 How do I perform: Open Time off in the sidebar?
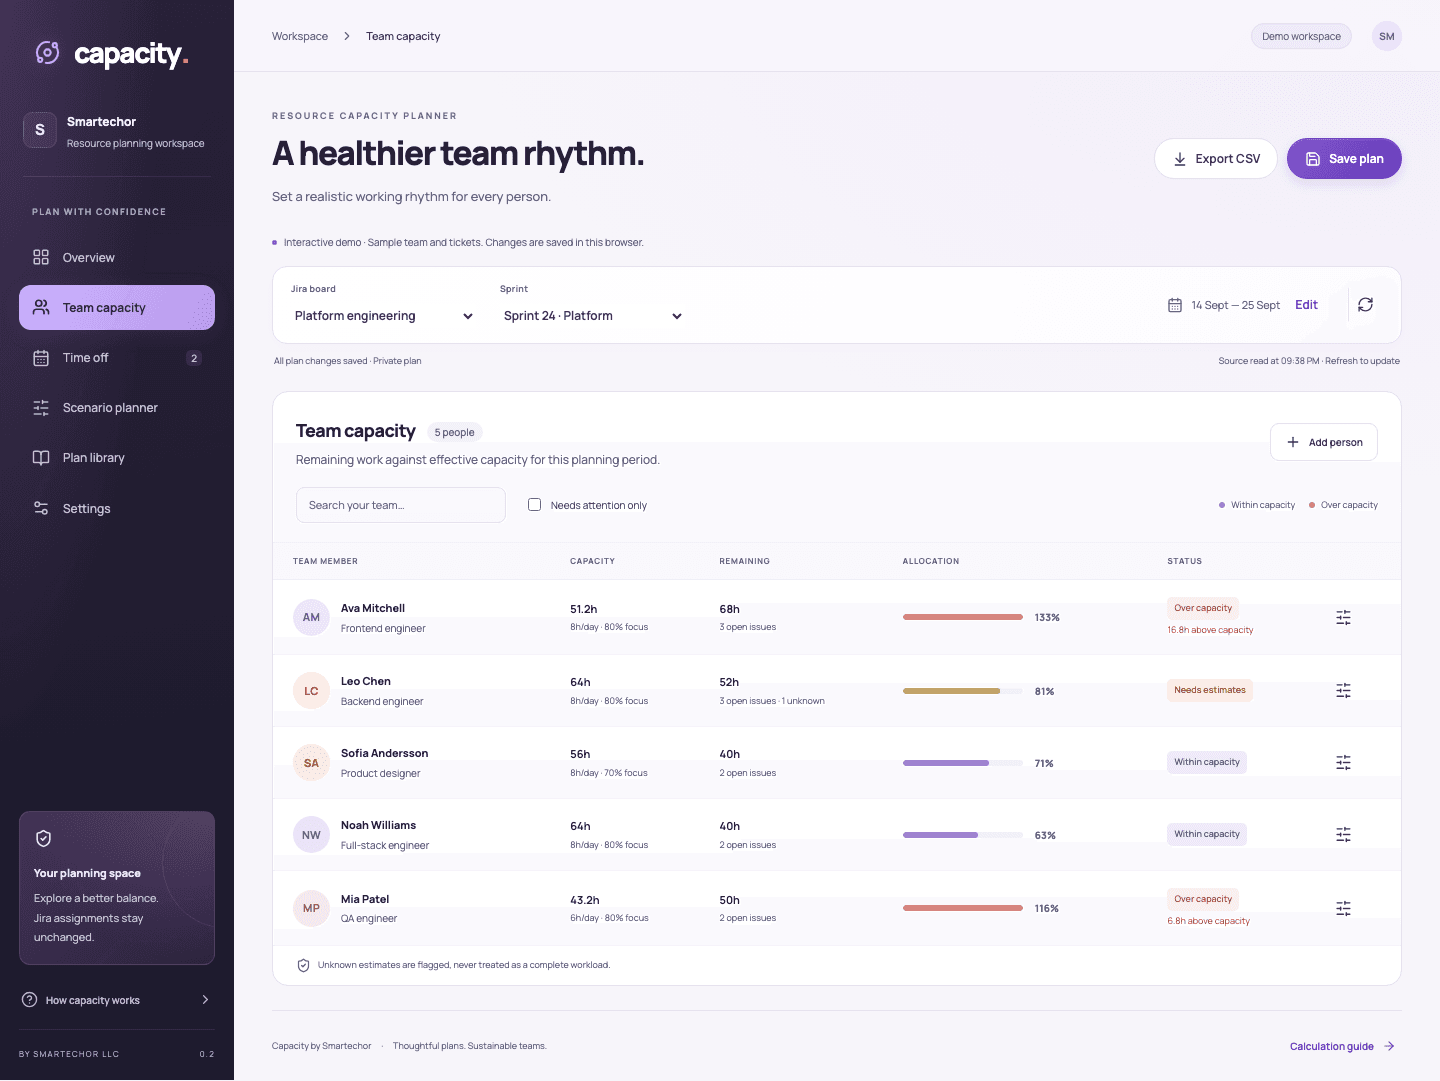coord(117,358)
